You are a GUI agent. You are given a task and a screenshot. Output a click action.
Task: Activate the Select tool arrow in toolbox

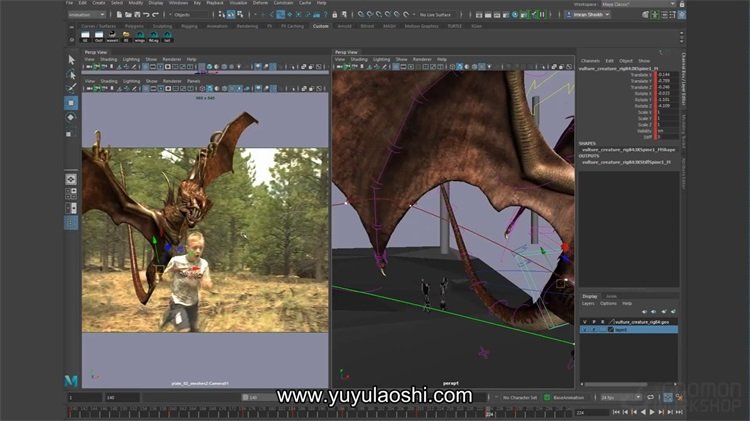(x=71, y=60)
